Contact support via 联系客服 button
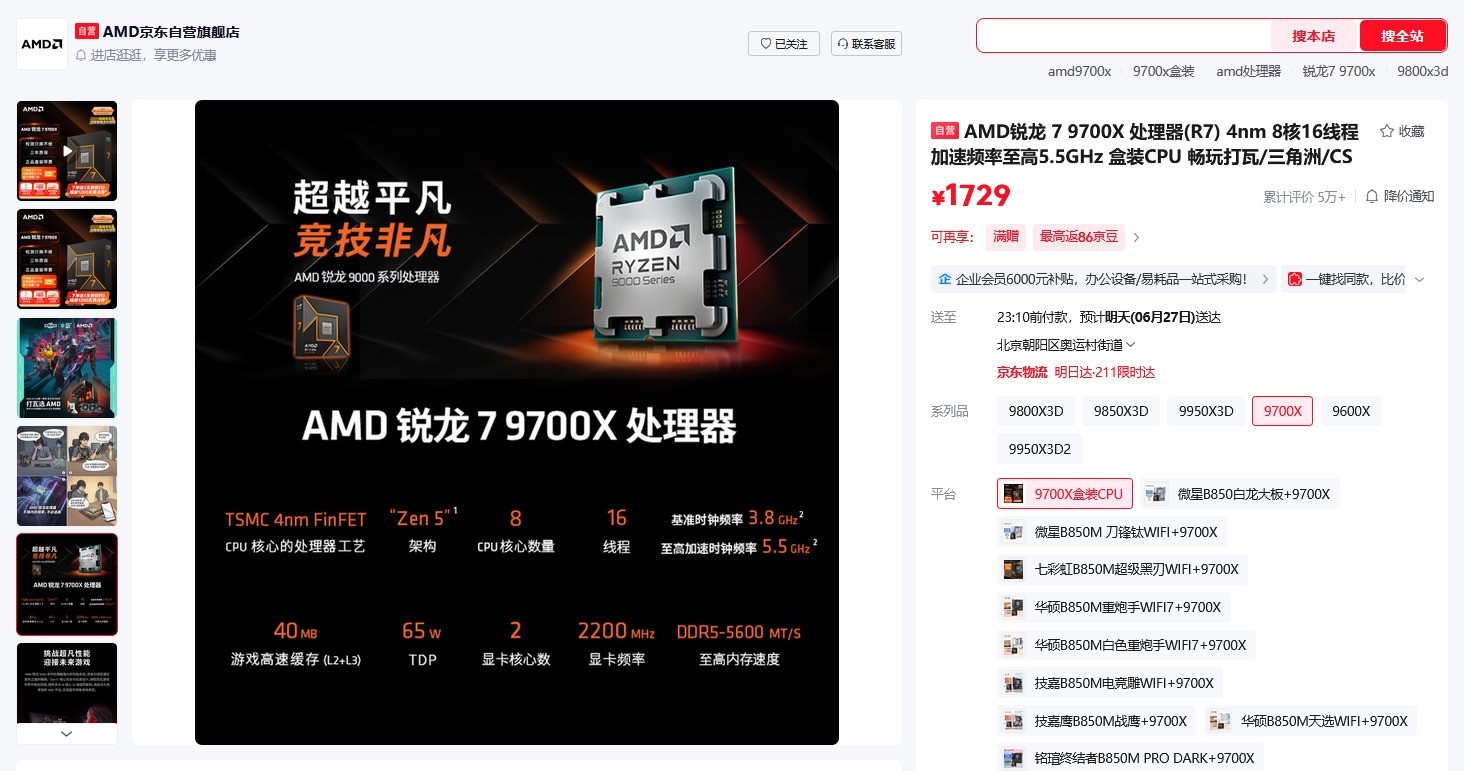The image size is (1464, 771). tap(866, 44)
